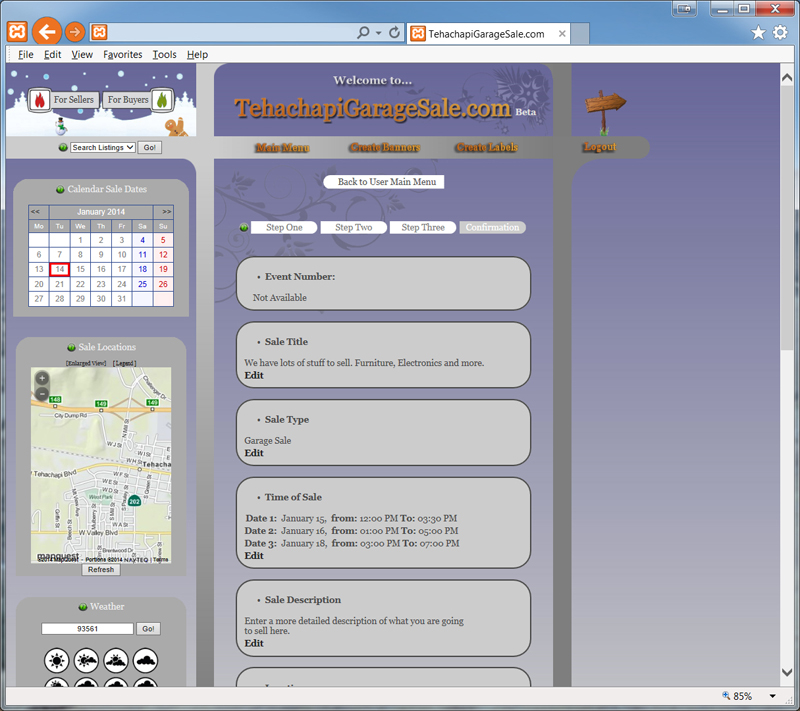Click the map Refresh button
Viewport: 800px width, 711px height.
pyautogui.click(x=101, y=570)
